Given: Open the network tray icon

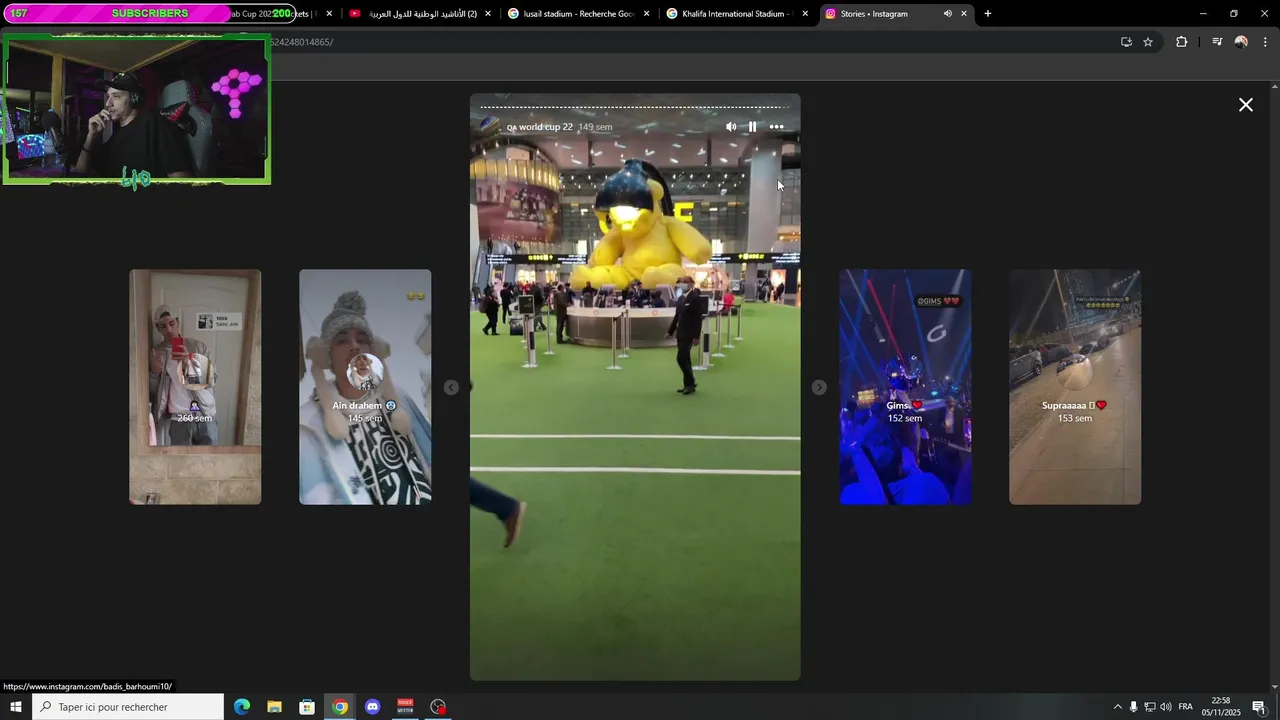Looking at the screenshot, I should [1150, 707].
